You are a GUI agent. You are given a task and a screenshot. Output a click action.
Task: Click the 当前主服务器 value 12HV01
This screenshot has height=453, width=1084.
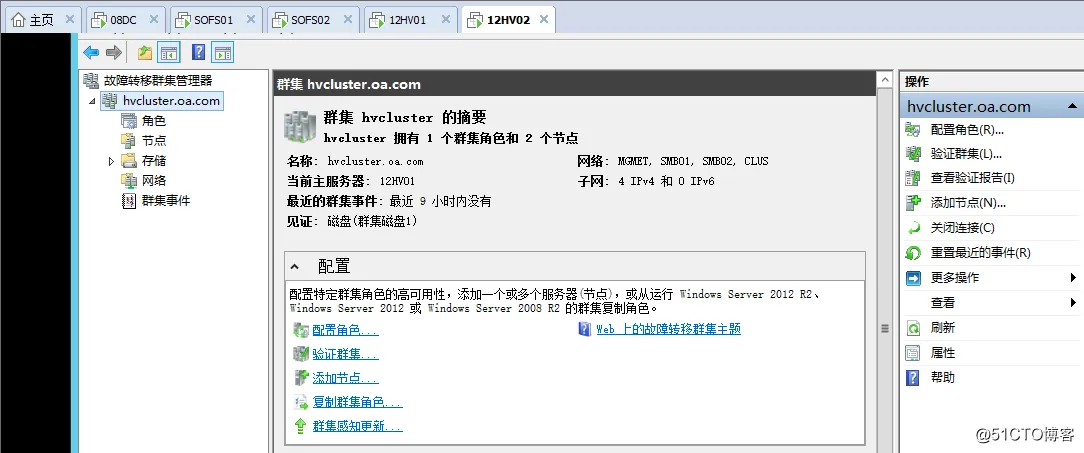tap(397, 181)
